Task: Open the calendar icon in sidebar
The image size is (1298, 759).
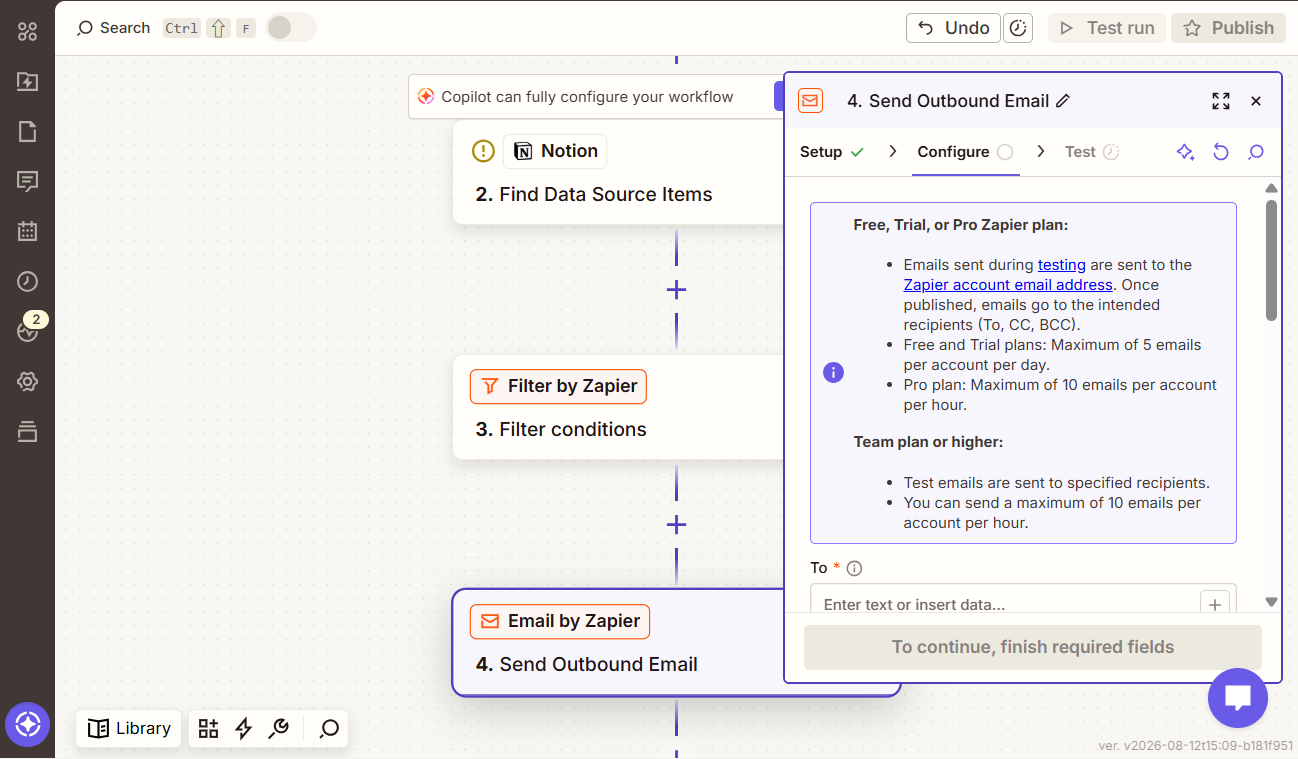Action: (x=27, y=231)
